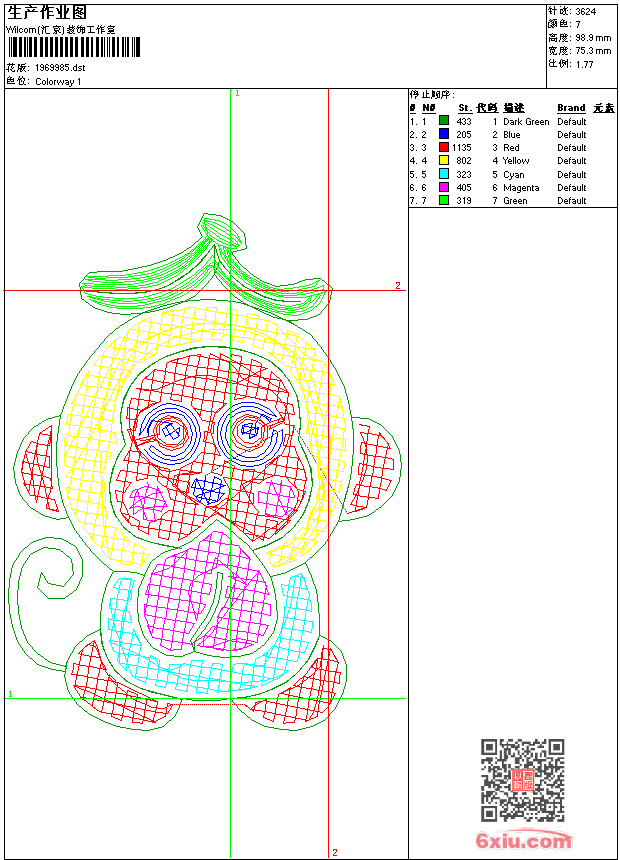Click the 'Wilcom' studio name line
620x860 pixels.
point(60,30)
